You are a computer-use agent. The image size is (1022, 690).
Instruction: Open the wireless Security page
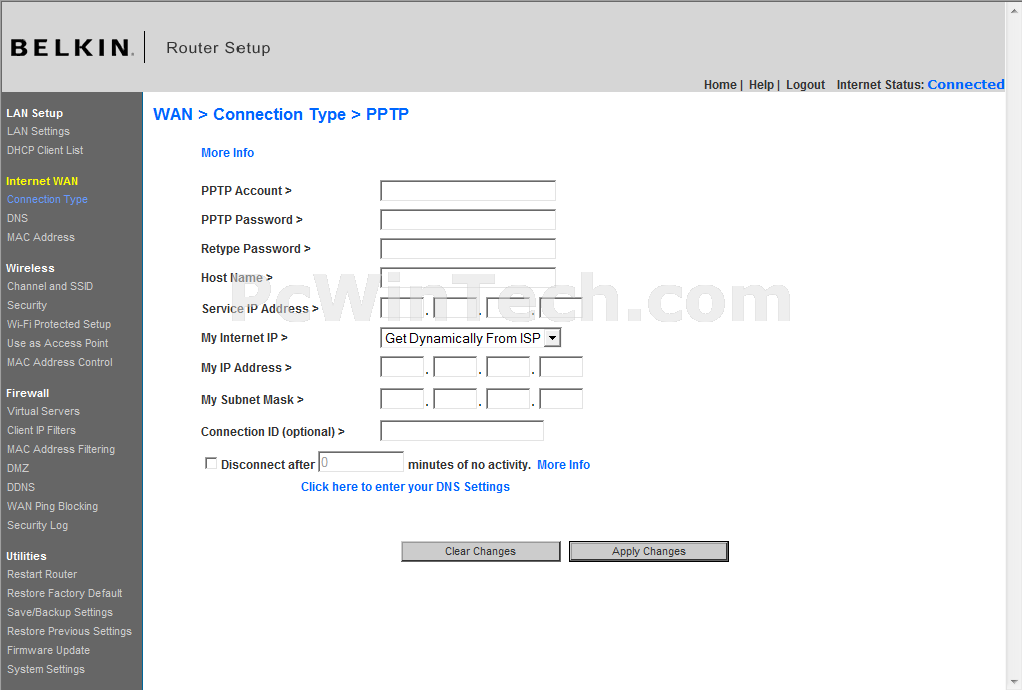click(27, 306)
